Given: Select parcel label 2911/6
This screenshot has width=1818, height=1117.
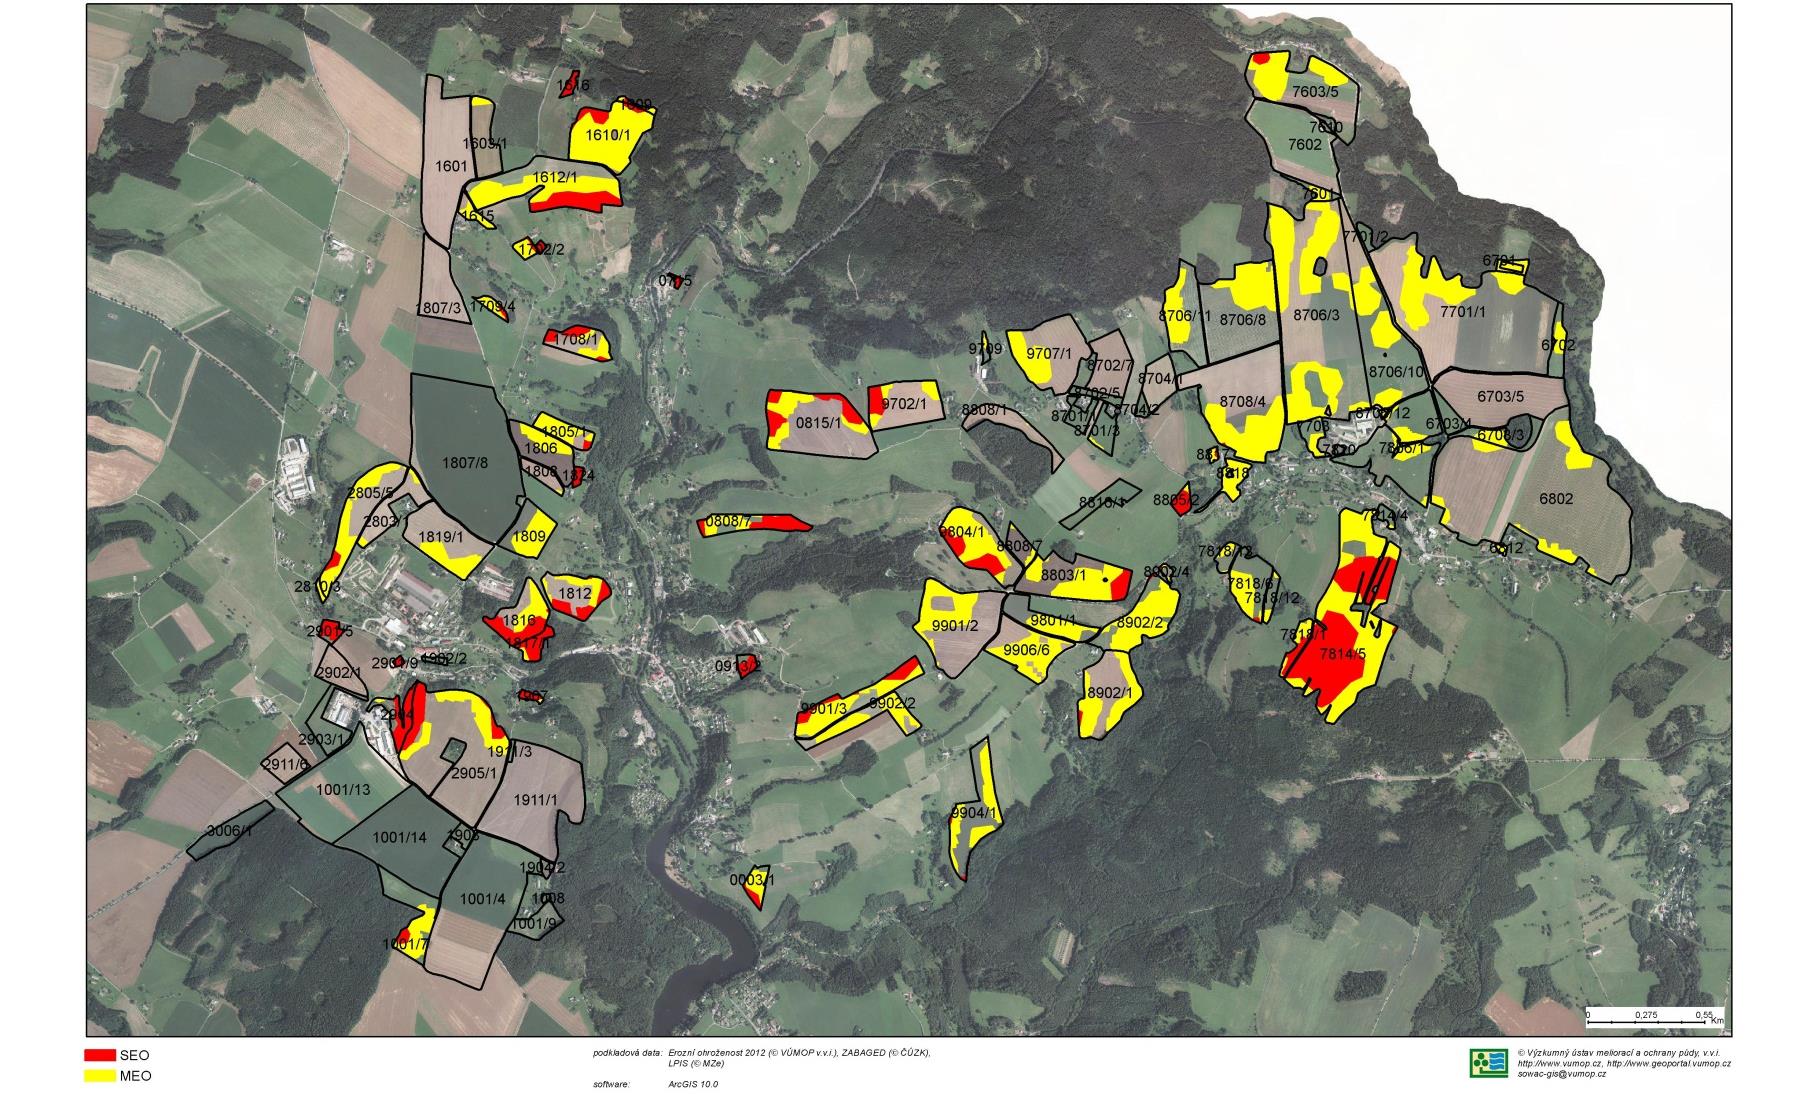Looking at the screenshot, I should pyautogui.click(x=285, y=765).
